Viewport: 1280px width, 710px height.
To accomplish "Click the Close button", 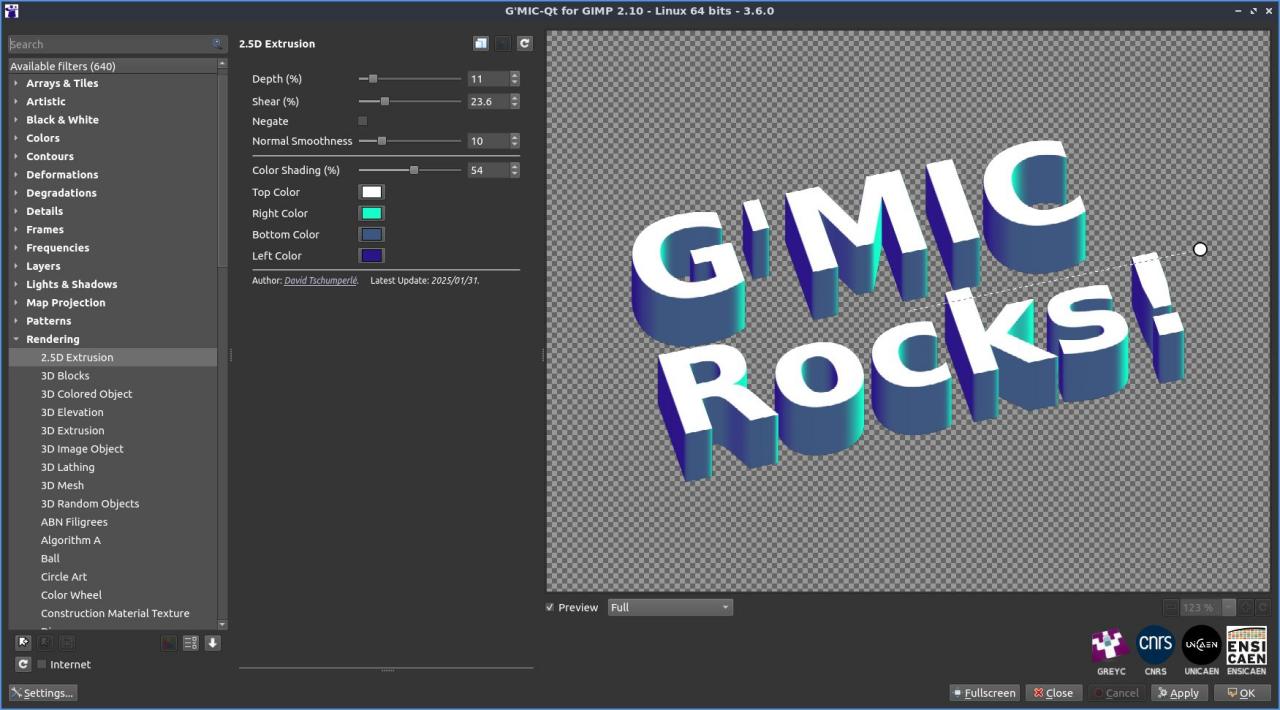I will 1052,693.
